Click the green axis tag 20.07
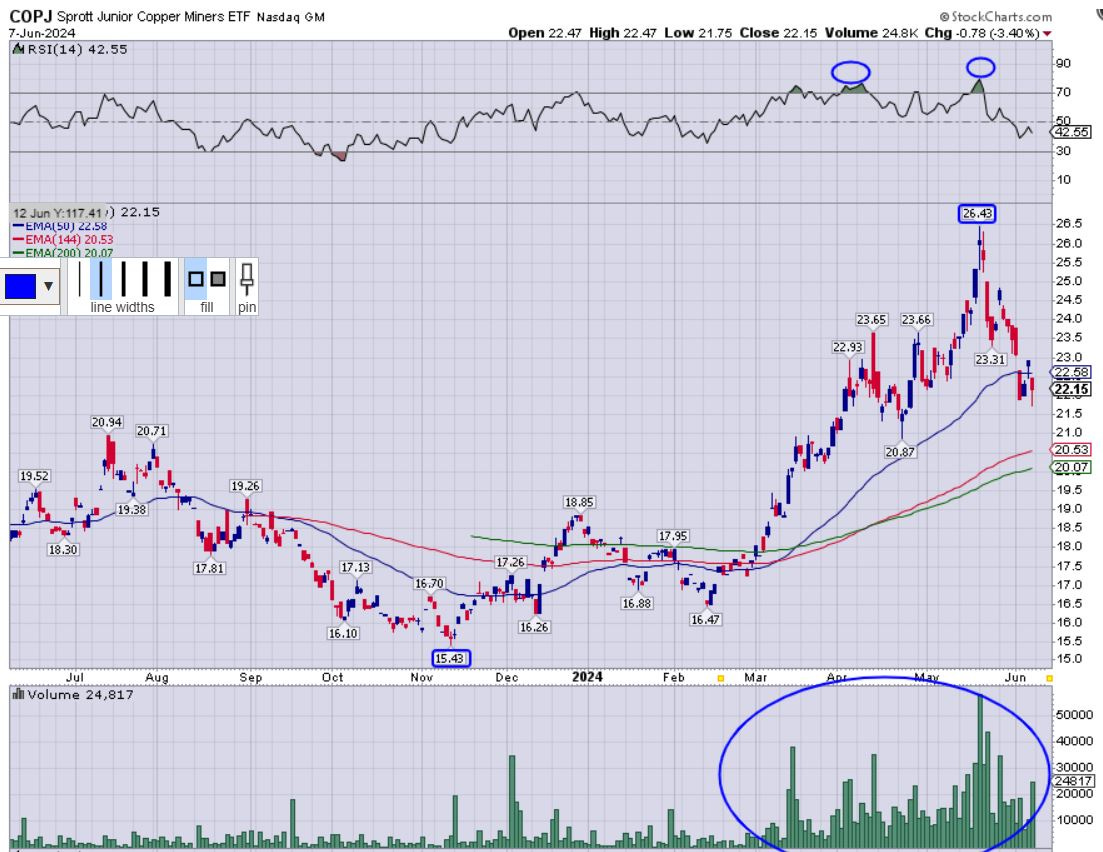Viewport: 1103px width, 852px height. 1071,467
